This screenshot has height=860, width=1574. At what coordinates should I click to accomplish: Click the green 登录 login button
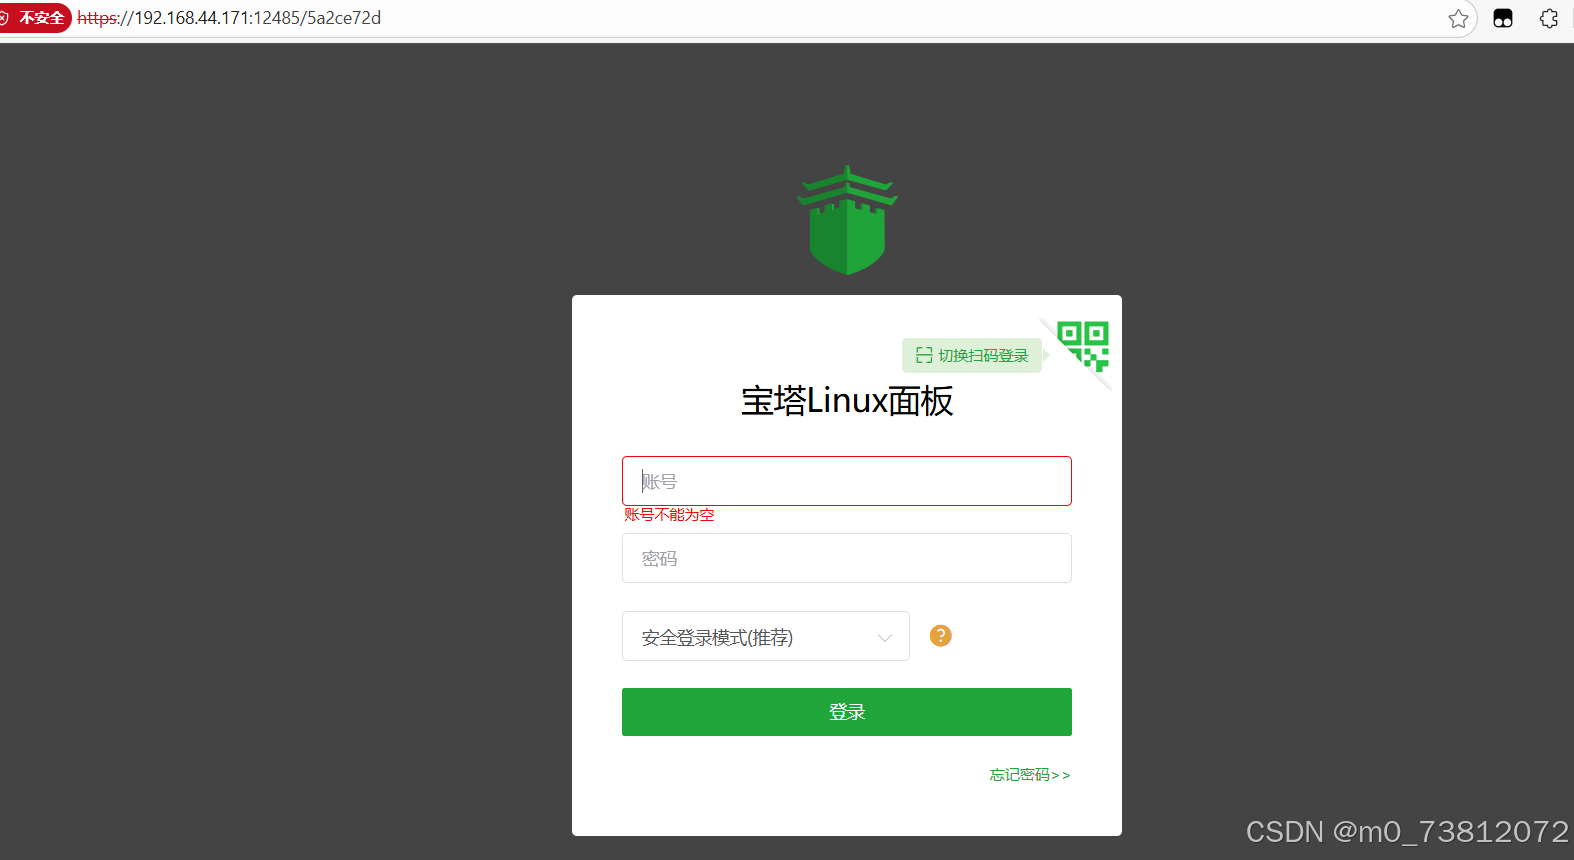click(847, 712)
